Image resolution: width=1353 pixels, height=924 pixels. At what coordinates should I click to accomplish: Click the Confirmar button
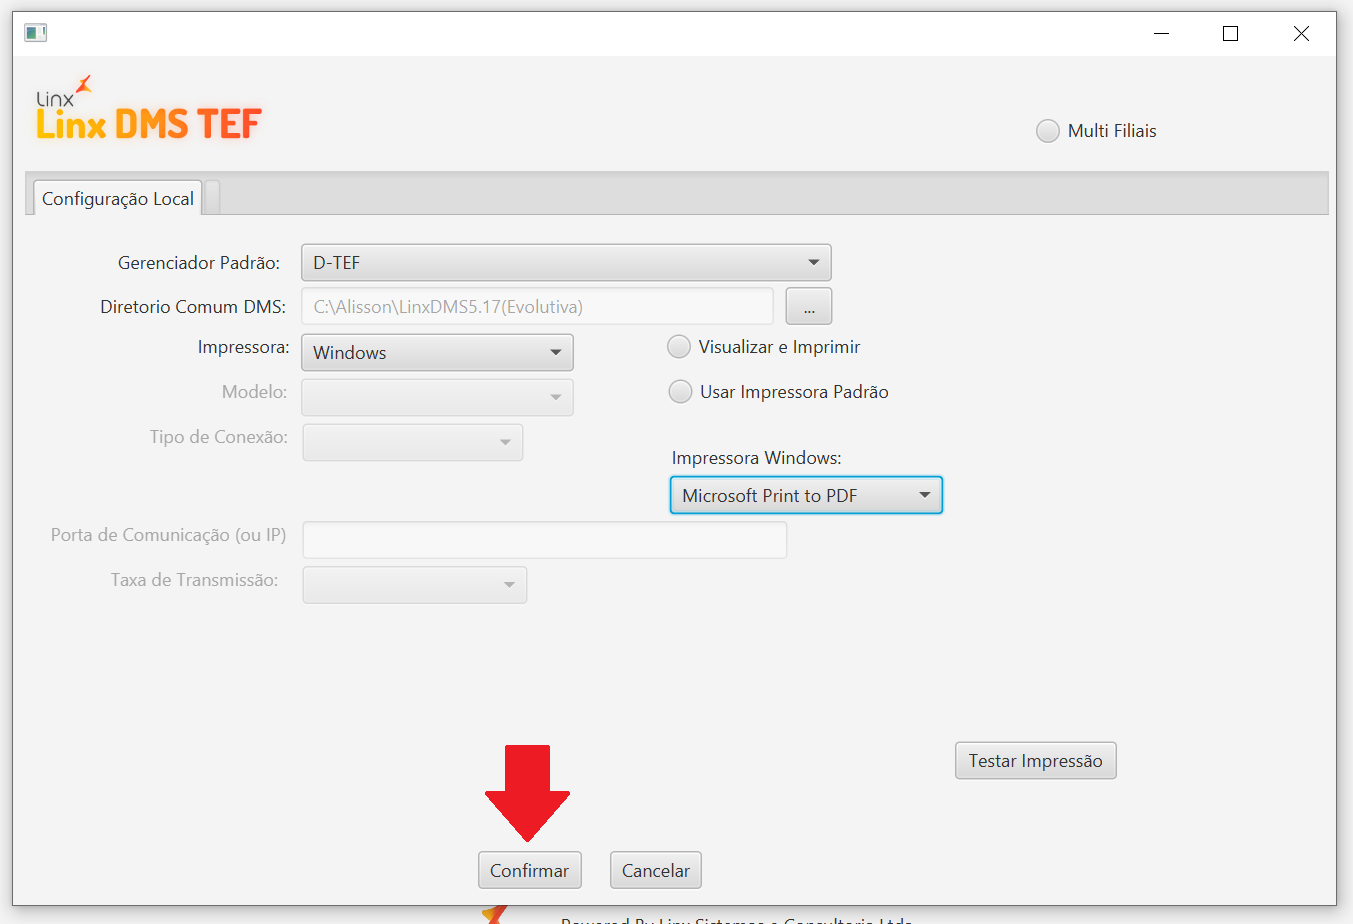529,870
